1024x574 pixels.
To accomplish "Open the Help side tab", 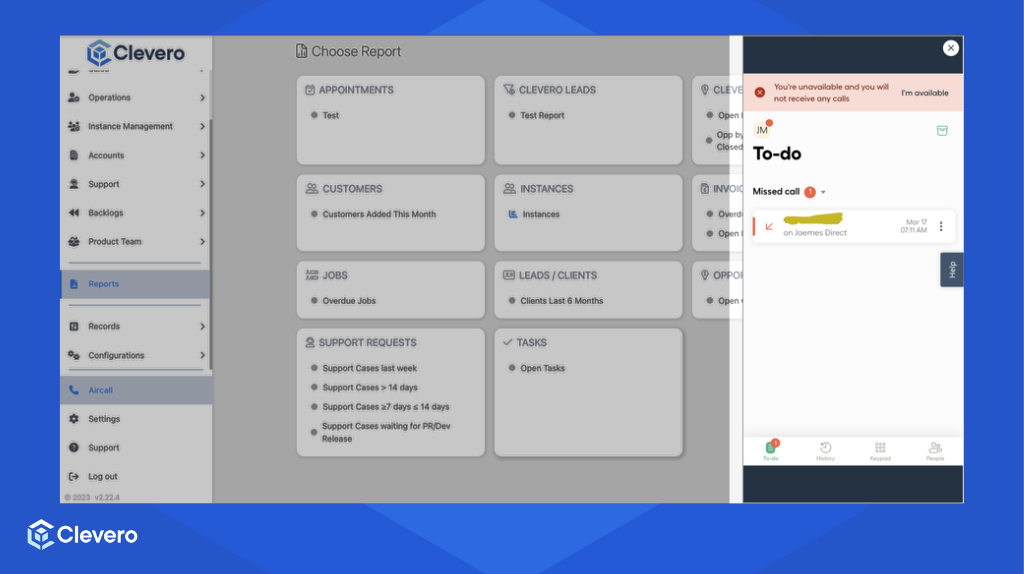I will (952, 270).
